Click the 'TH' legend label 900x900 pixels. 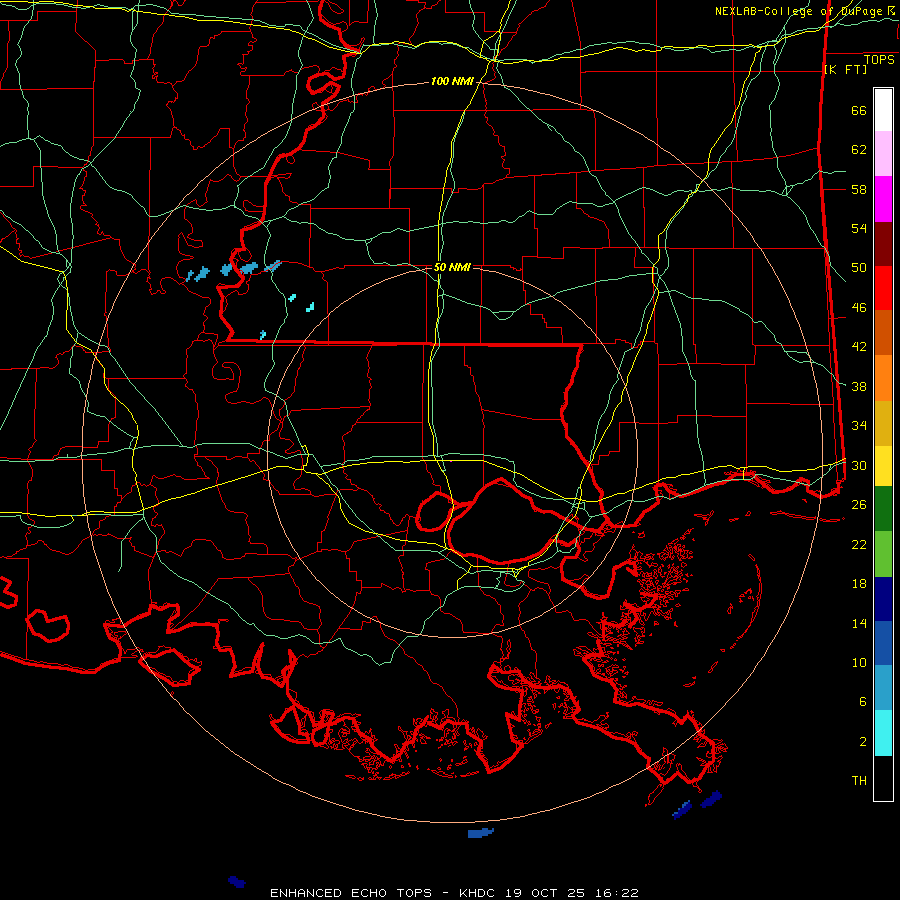coord(859,781)
